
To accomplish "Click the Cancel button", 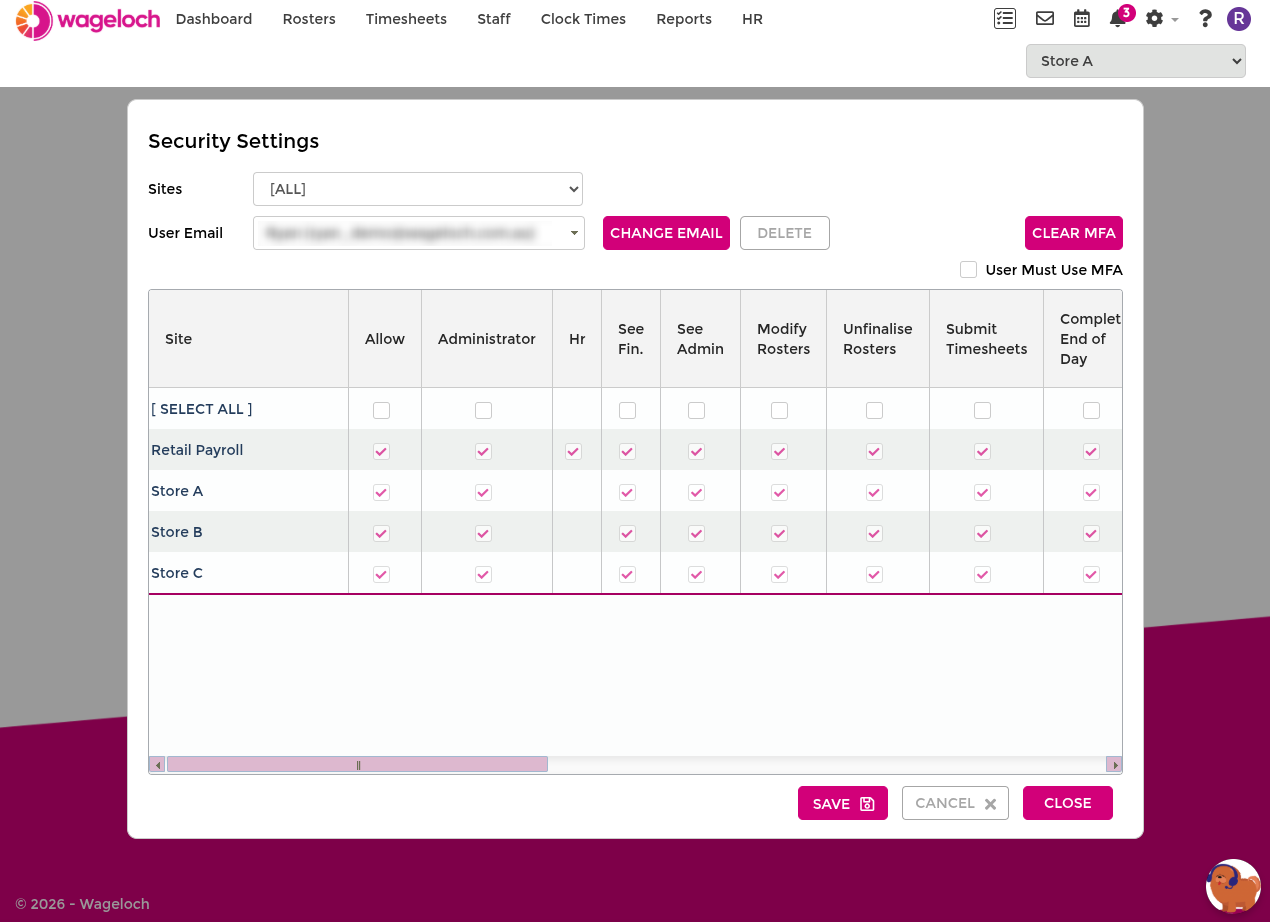I will tap(955, 803).
